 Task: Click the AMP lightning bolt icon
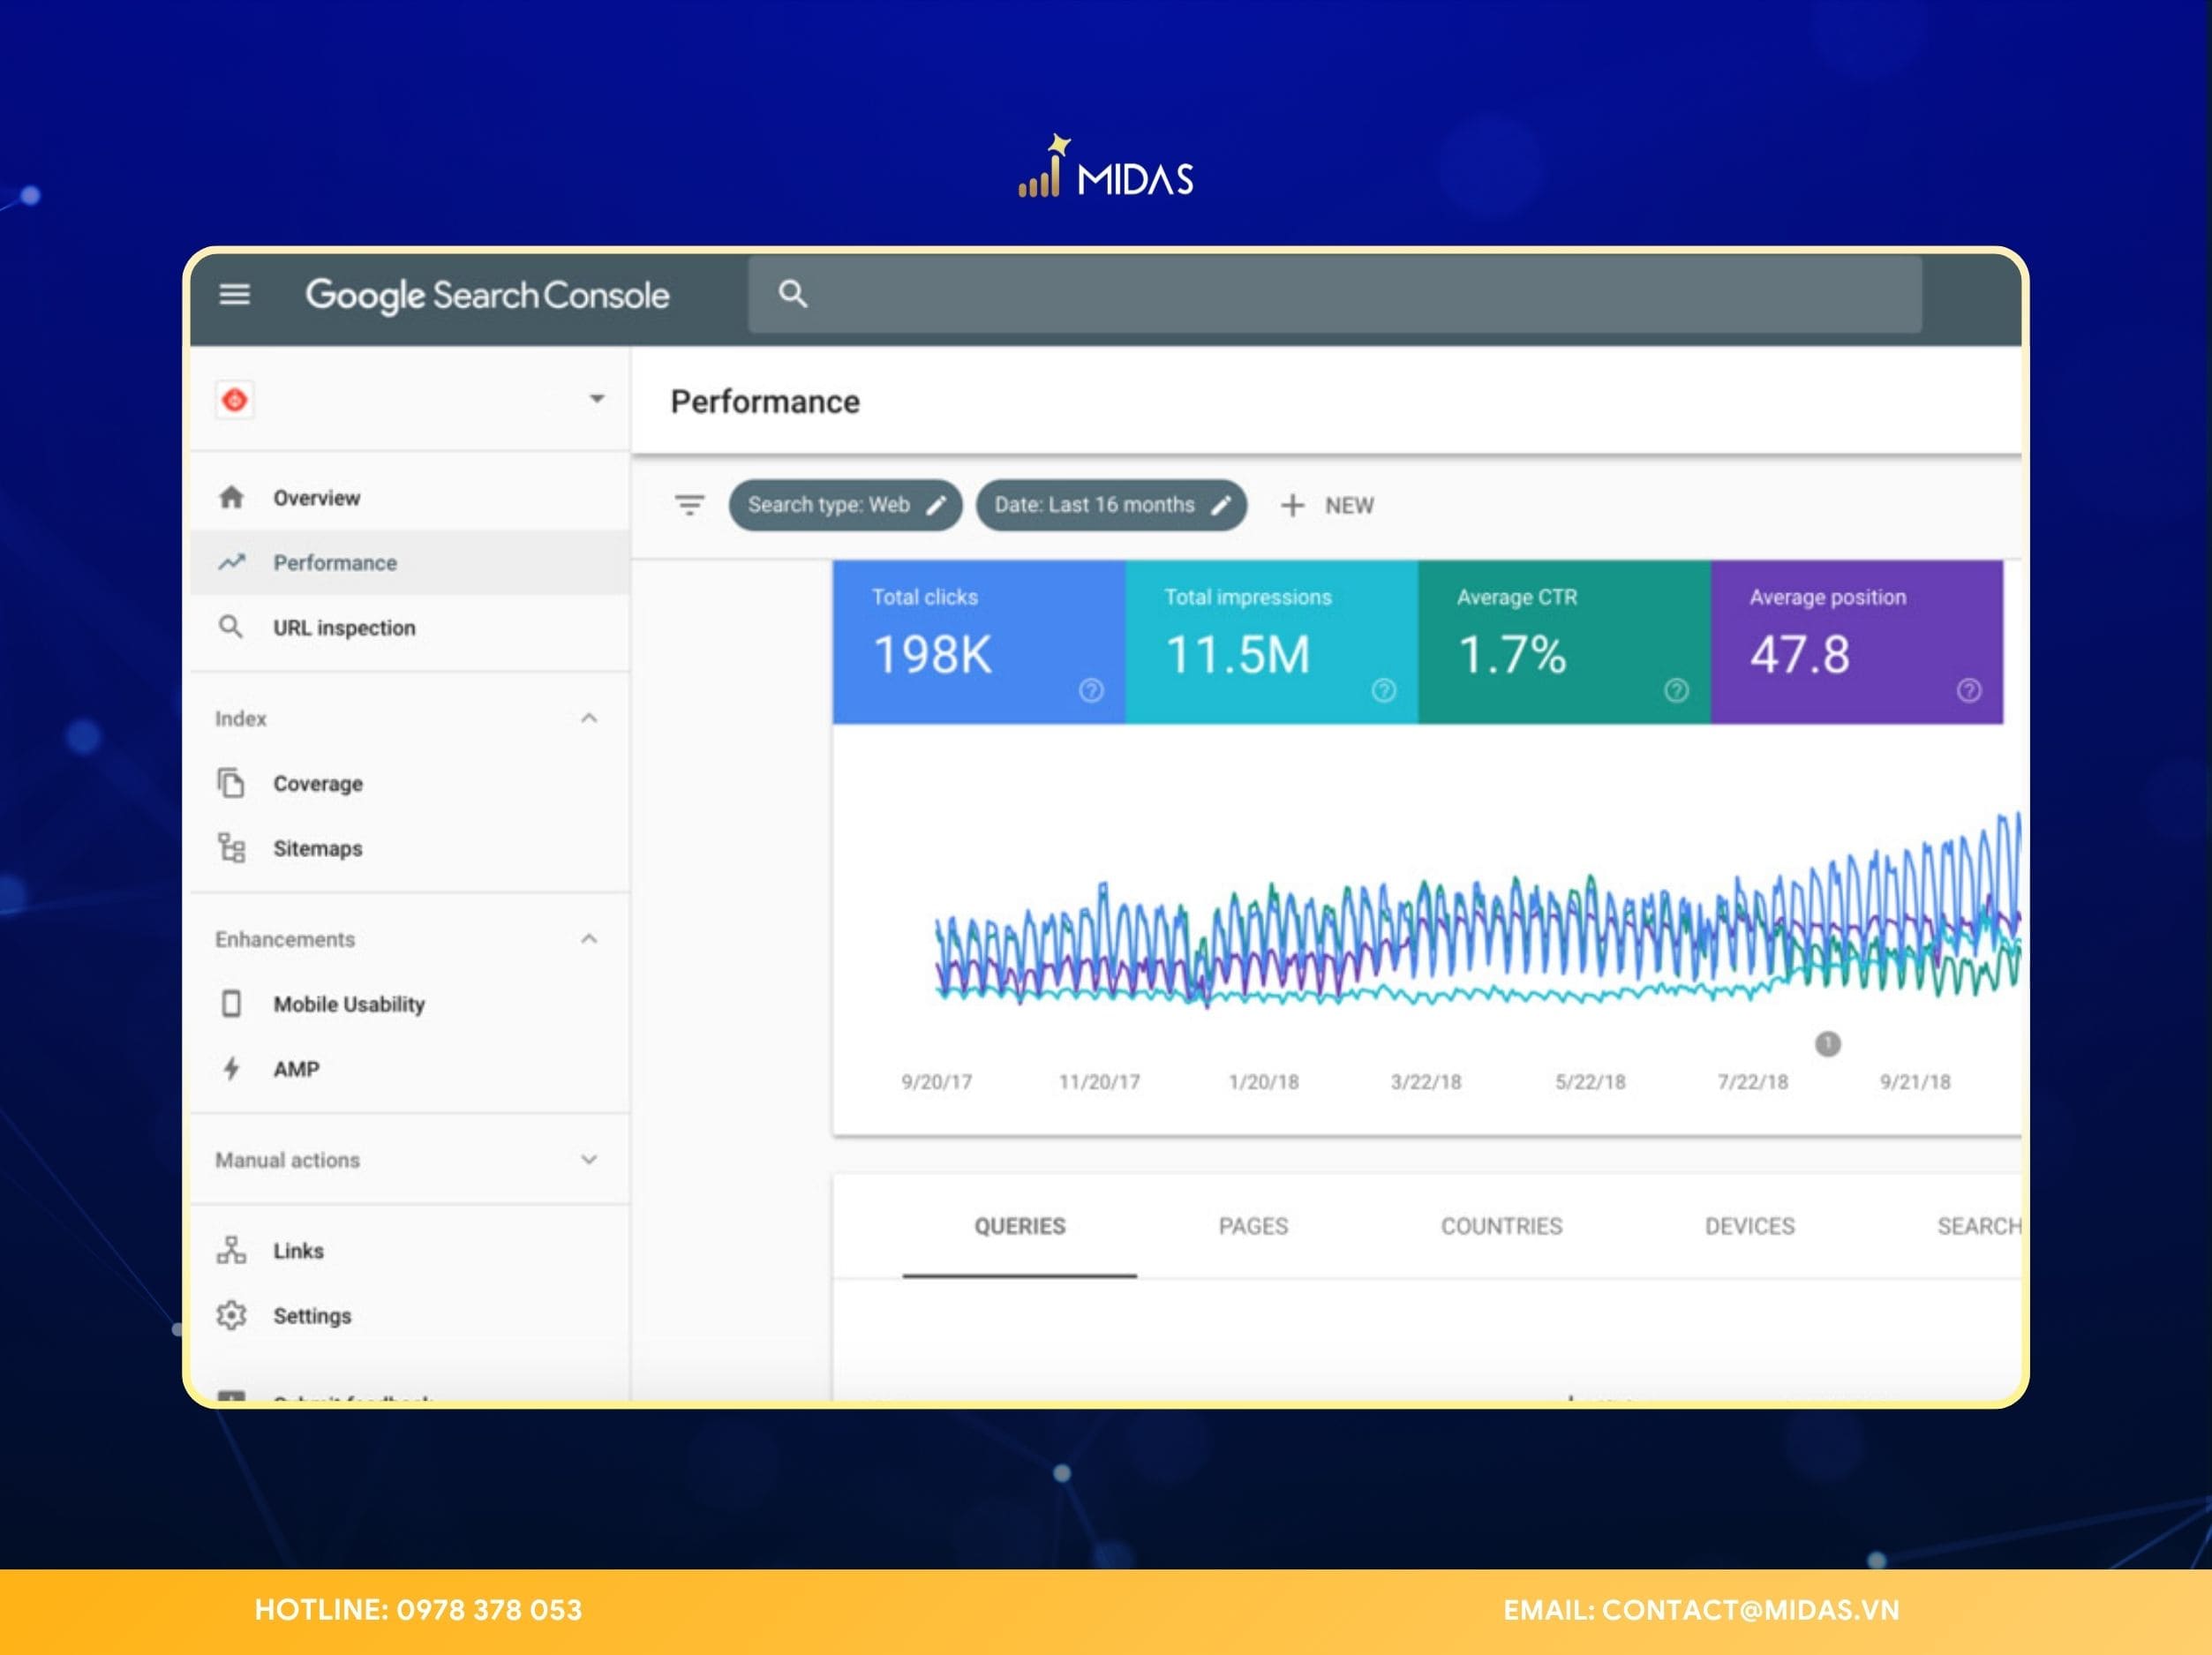(x=231, y=1069)
